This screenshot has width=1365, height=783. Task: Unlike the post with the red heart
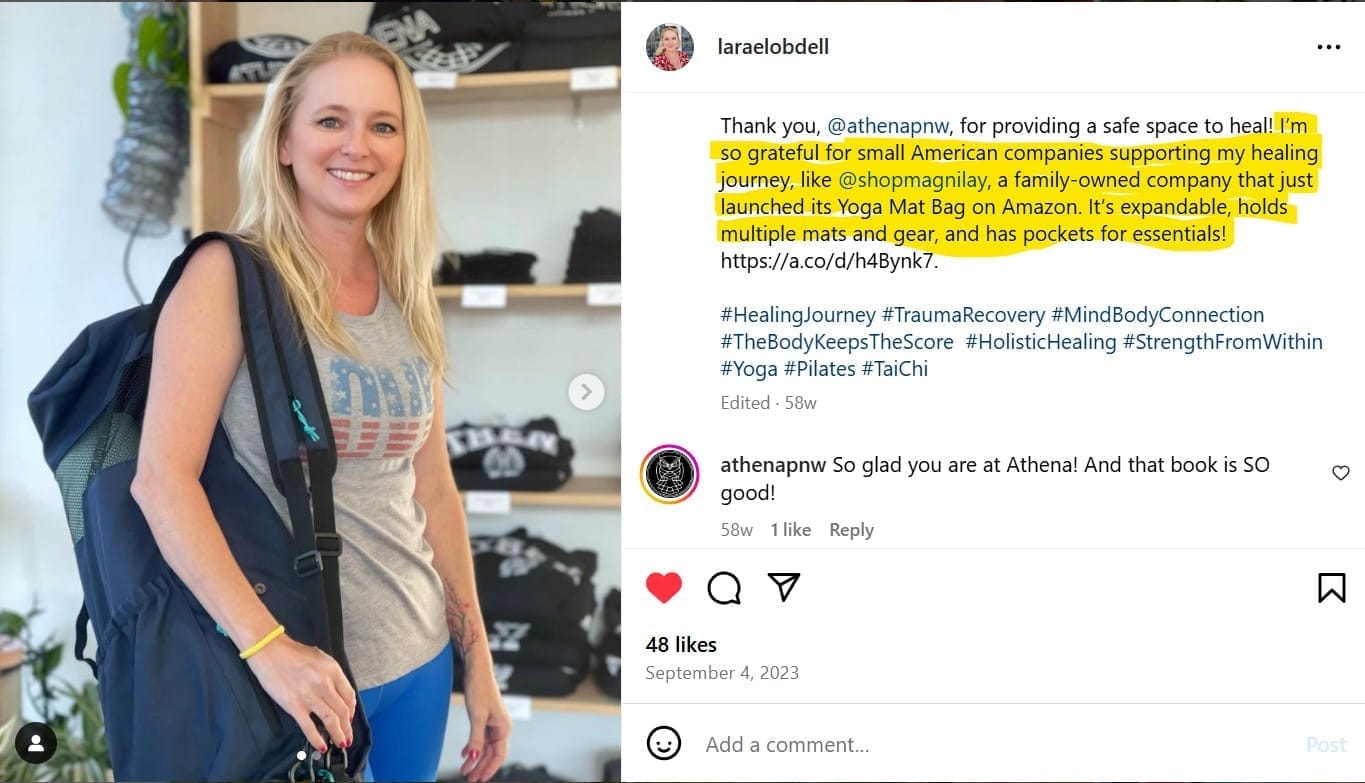[x=664, y=587]
